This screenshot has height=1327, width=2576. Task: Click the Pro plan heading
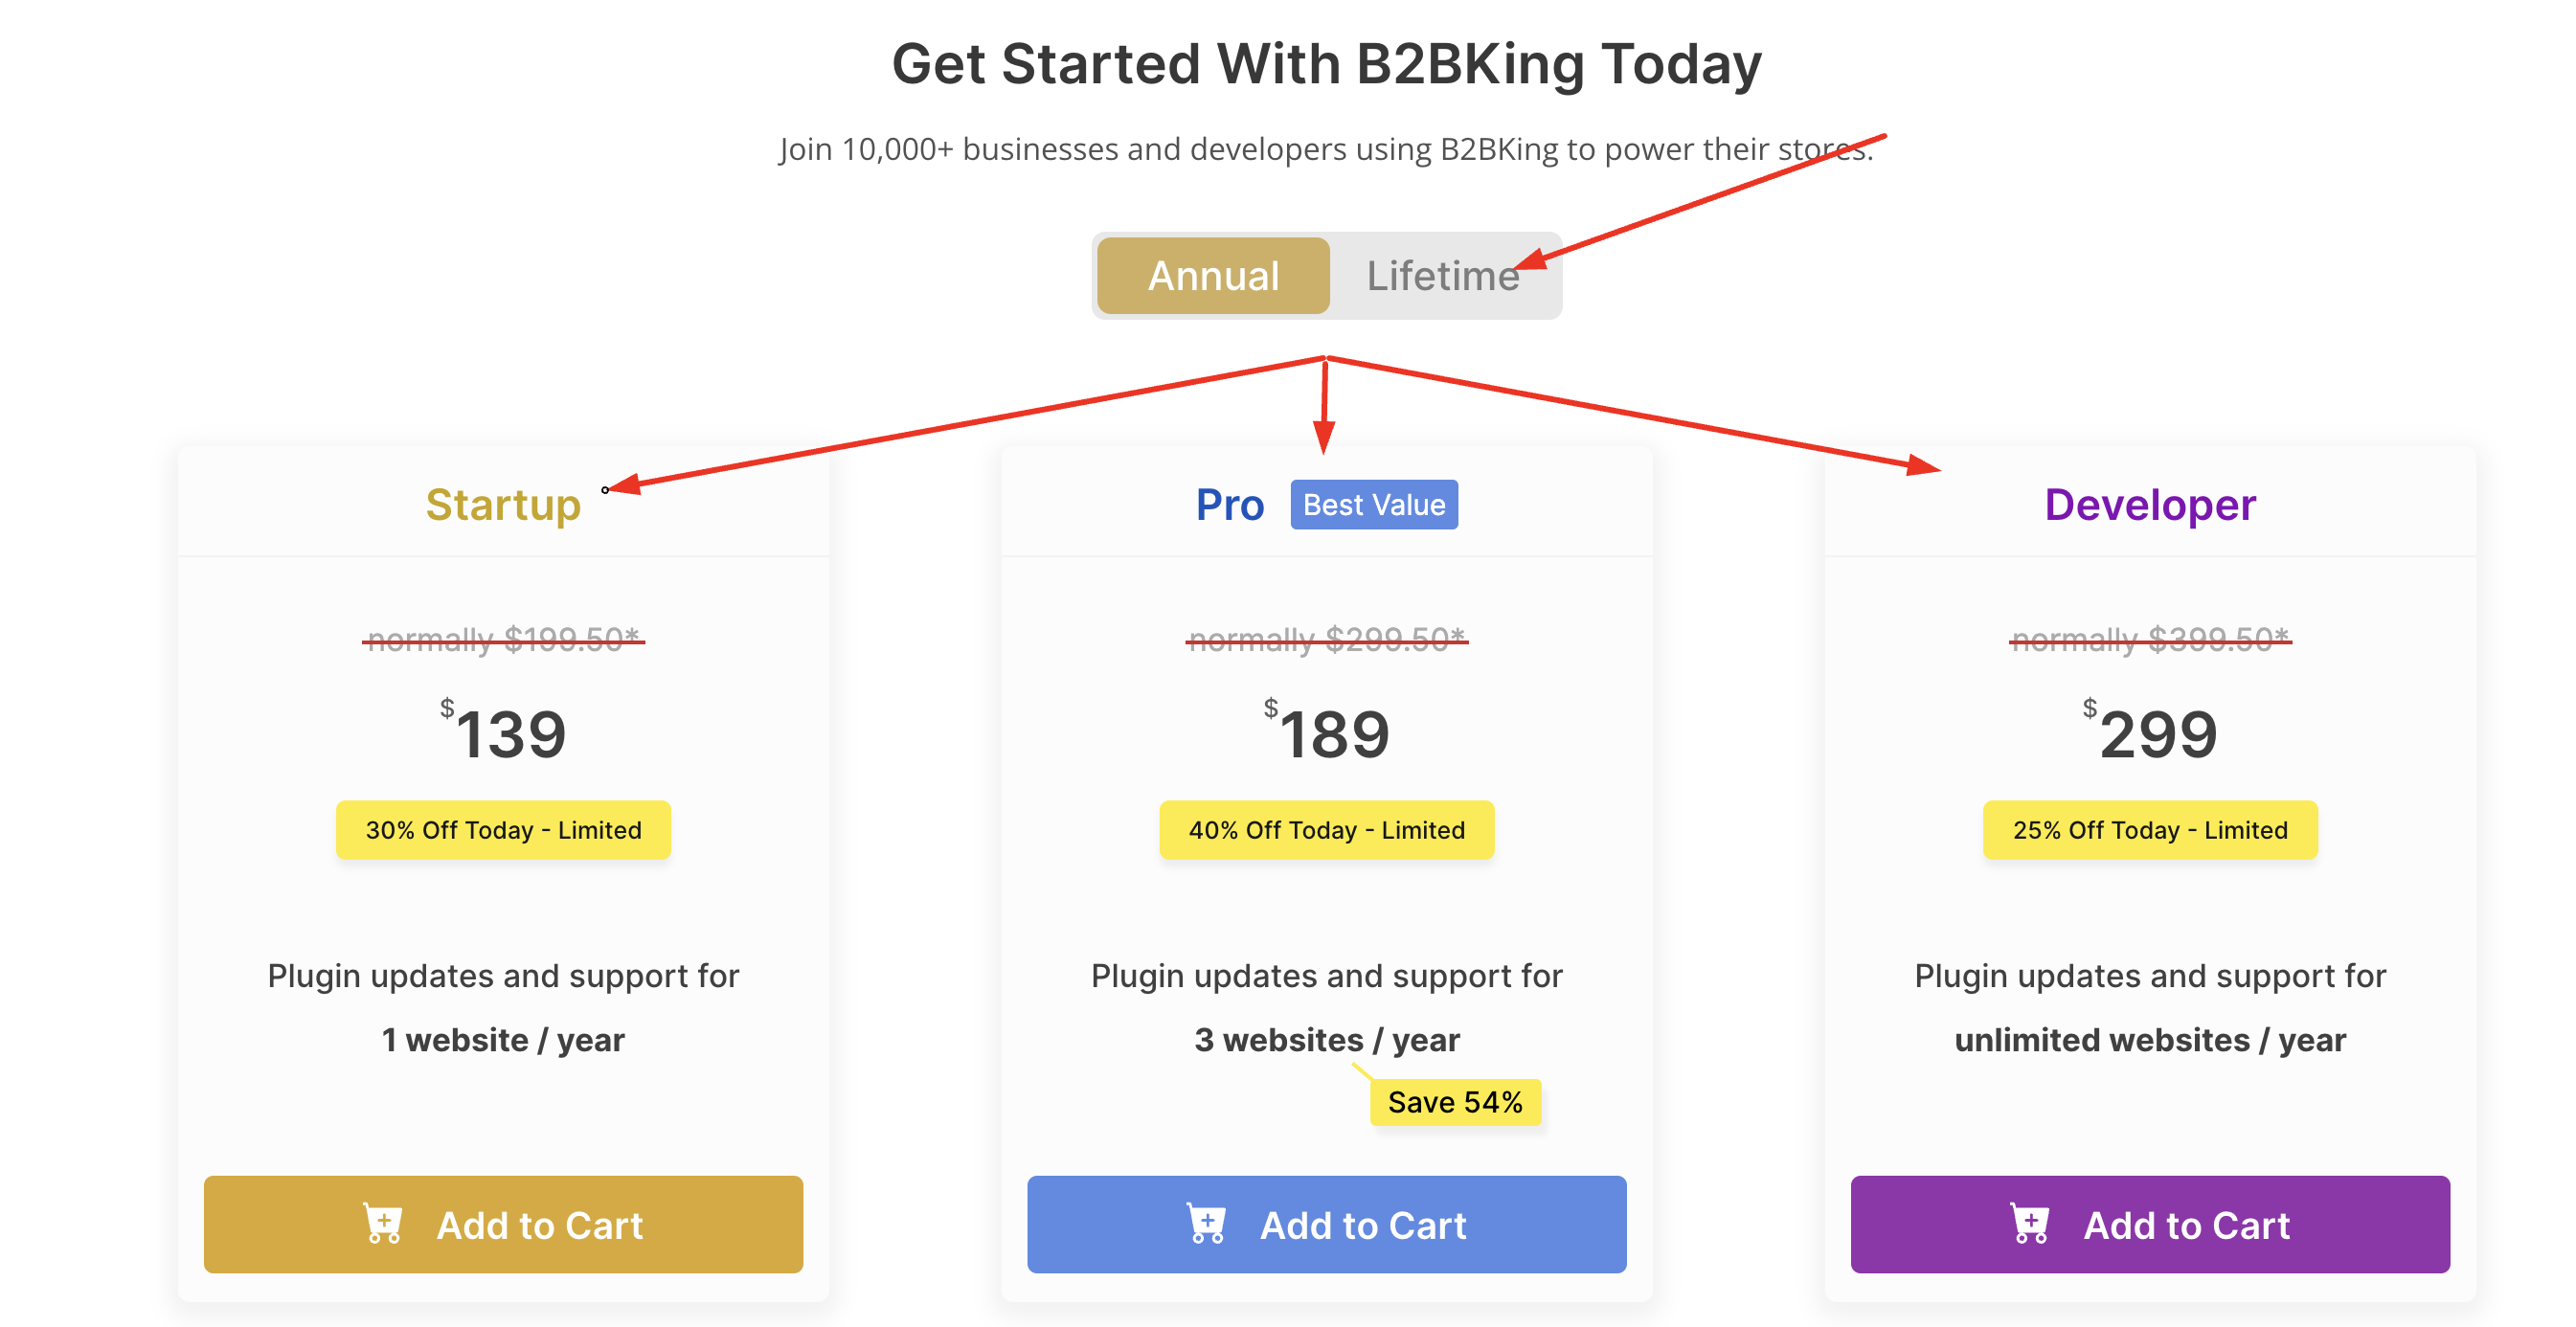[1230, 505]
